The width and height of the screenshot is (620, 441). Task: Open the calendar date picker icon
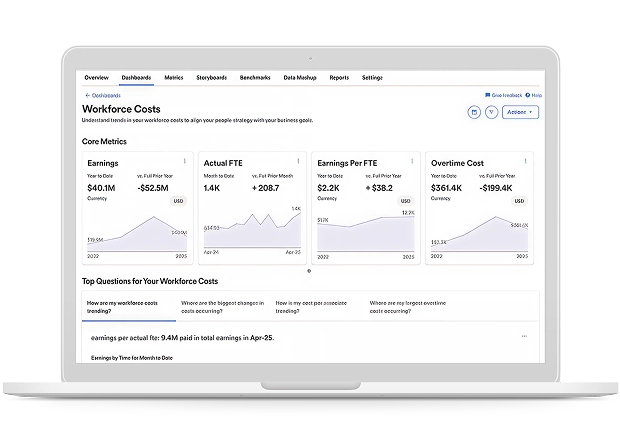[x=474, y=112]
